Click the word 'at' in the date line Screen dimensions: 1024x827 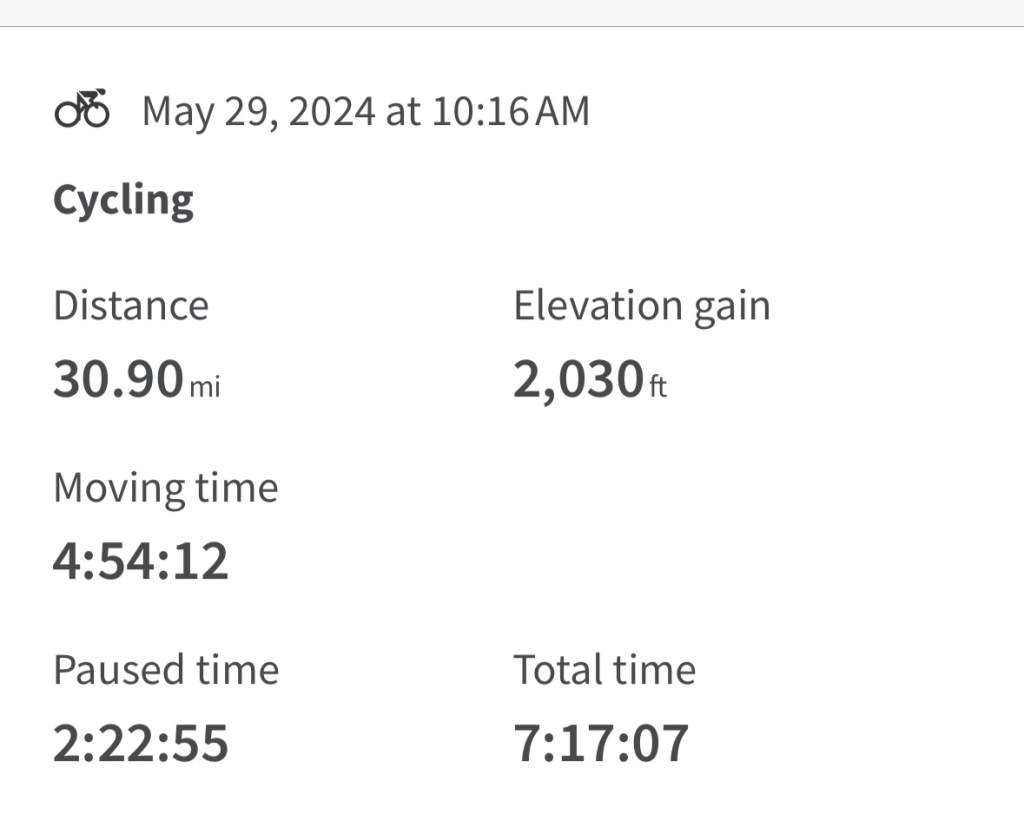402,111
